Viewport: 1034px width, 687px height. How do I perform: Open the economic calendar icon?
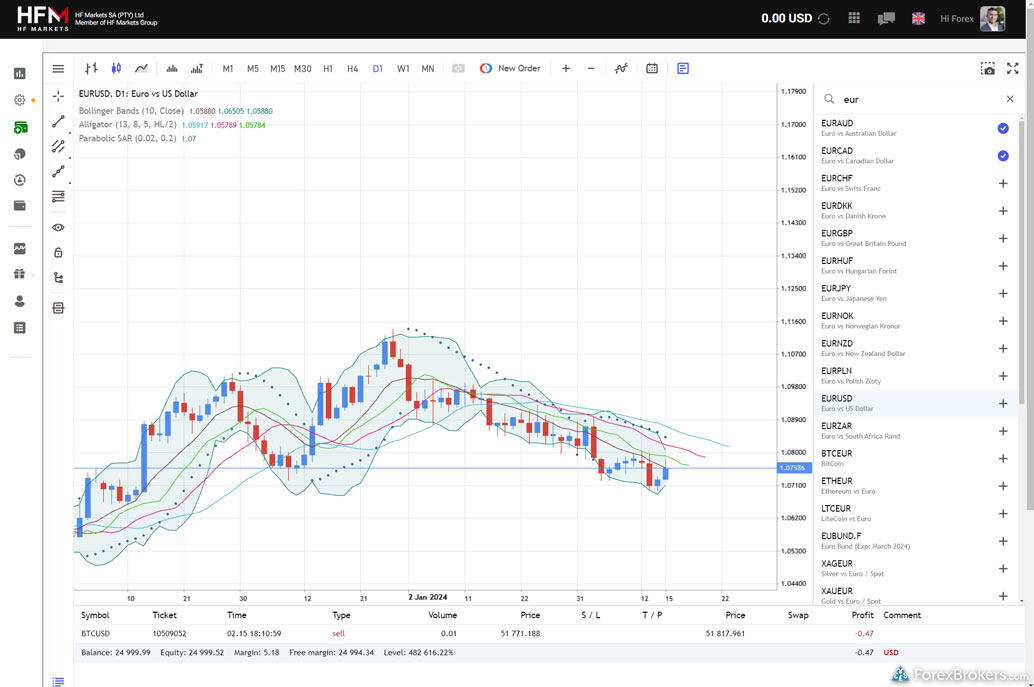652,68
